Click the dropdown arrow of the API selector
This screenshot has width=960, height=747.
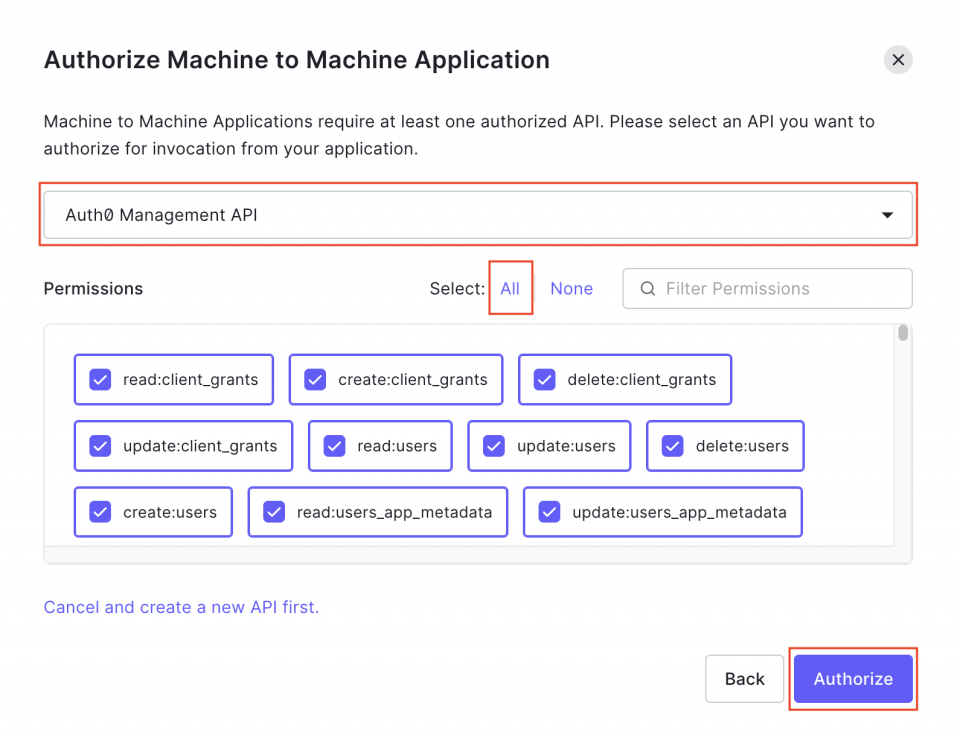tap(887, 215)
